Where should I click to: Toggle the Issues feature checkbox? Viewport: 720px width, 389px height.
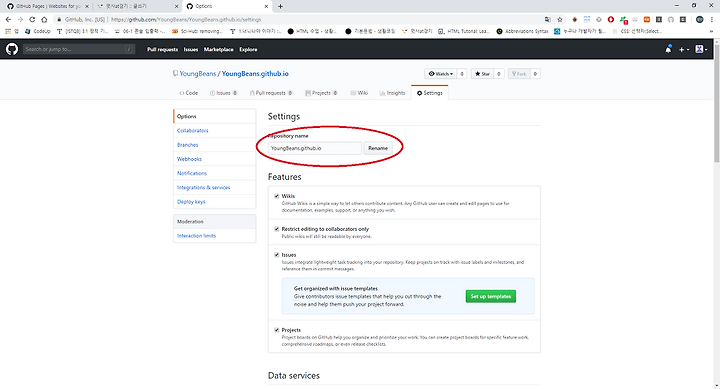click(x=276, y=254)
